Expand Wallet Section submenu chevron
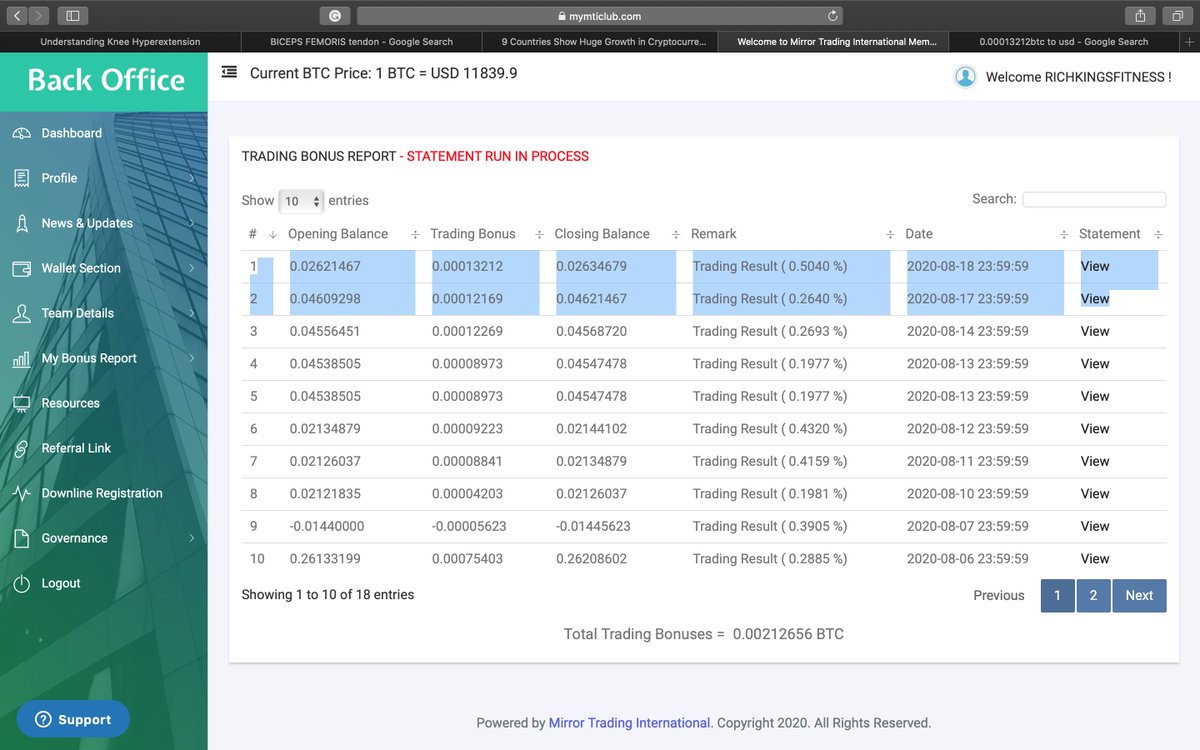The width and height of the screenshot is (1200, 750). click(191, 268)
